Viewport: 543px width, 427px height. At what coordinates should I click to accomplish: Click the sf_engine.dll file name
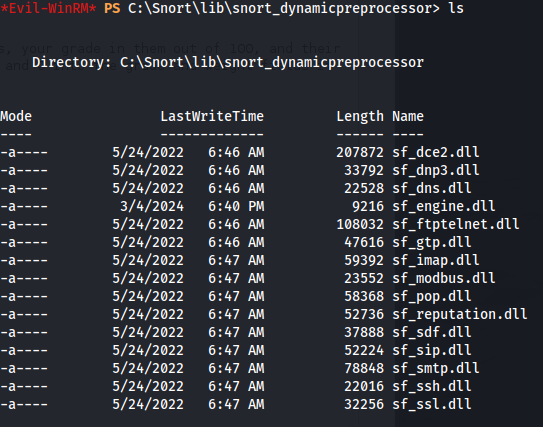tap(443, 206)
